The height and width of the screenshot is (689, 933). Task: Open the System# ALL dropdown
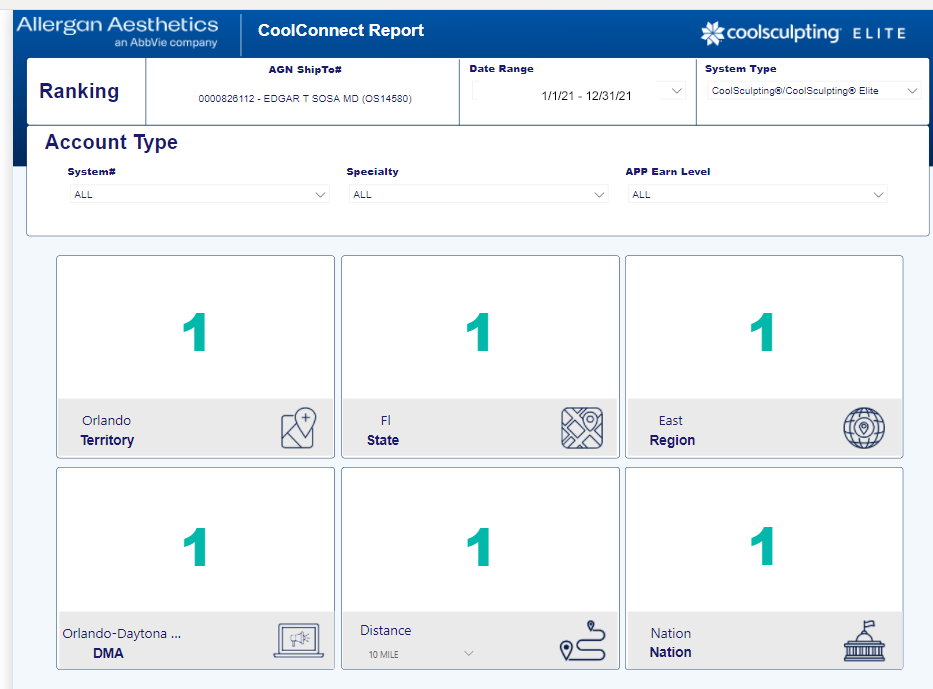[198, 195]
